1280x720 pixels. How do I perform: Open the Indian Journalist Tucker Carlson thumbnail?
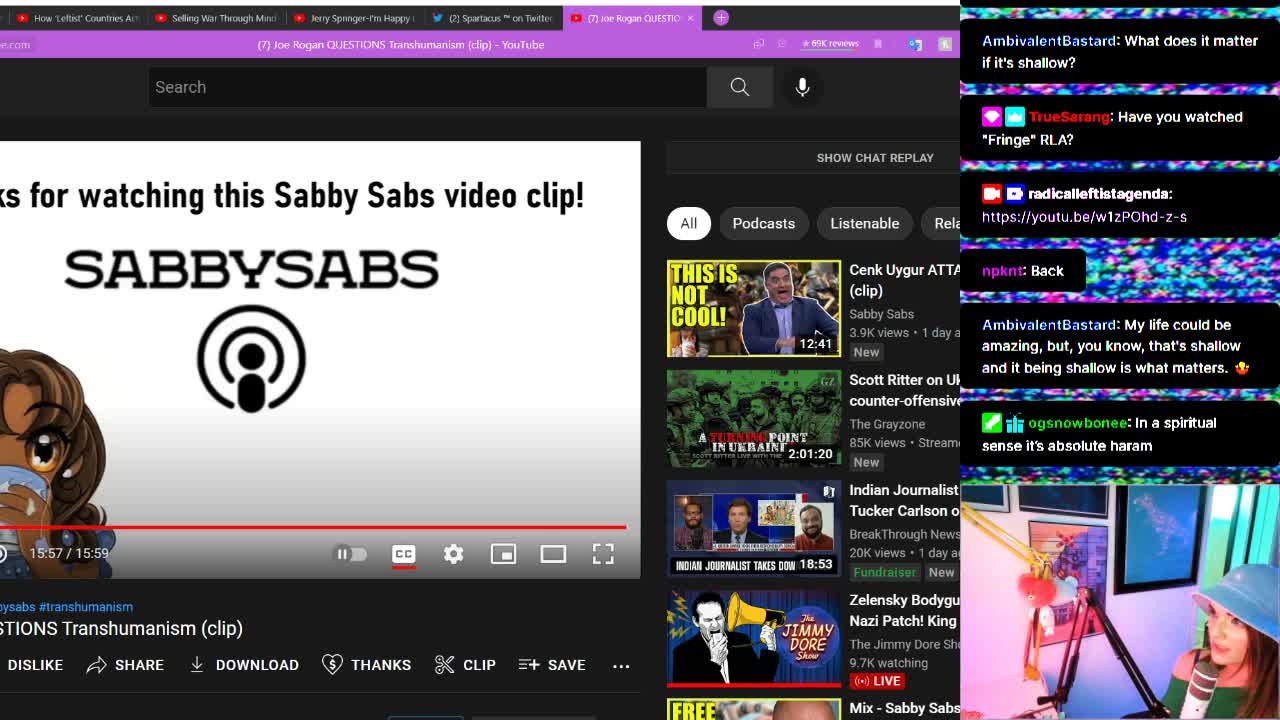754,528
